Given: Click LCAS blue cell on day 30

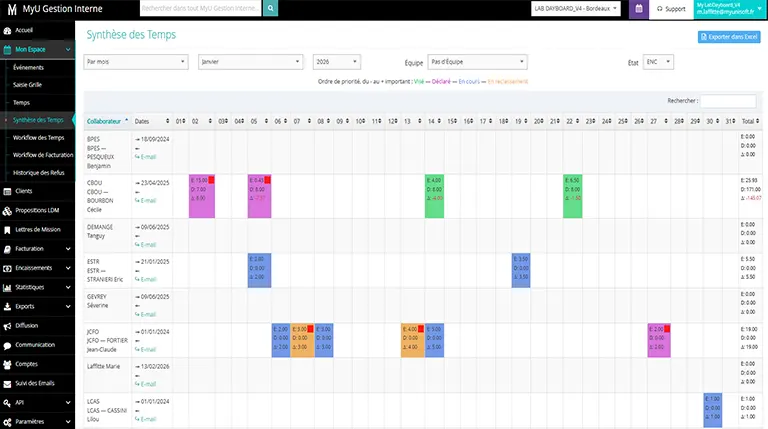Looking at the screenshot, I should pyautogui.click(x=713, y=410).
